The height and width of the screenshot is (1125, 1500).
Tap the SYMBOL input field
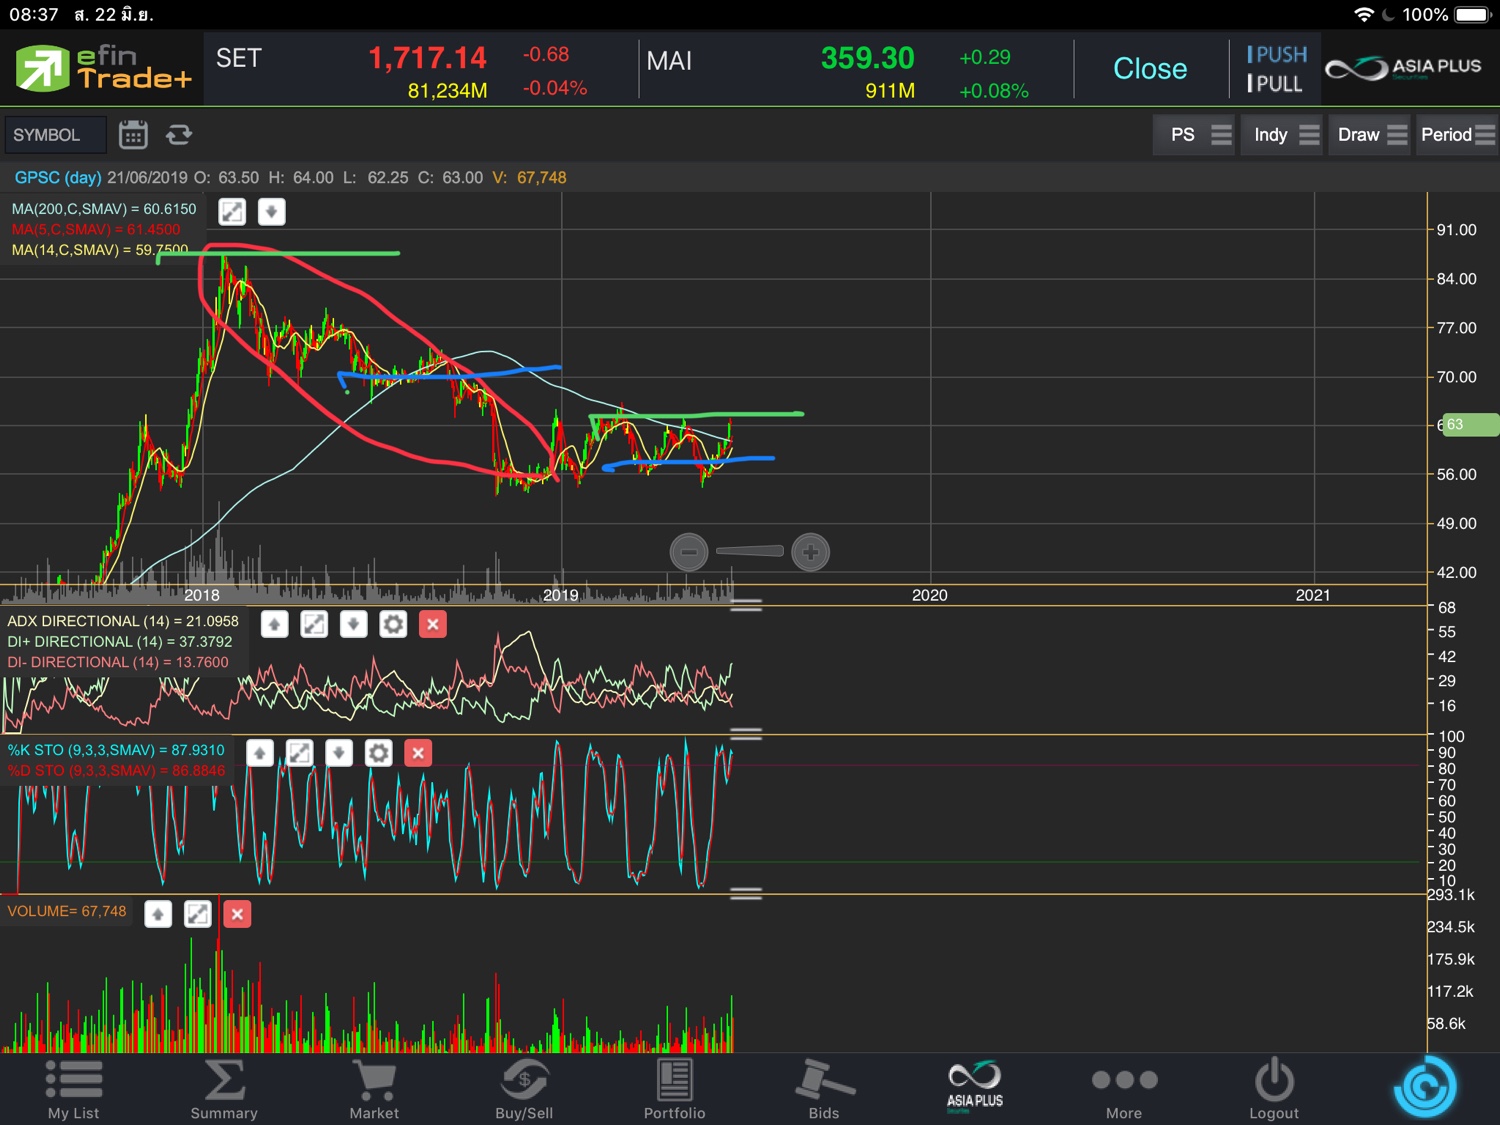pyautogui.click(x=55, y=135)
